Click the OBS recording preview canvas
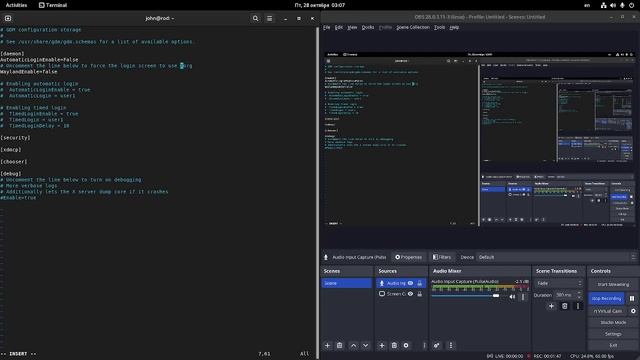The width and height of the screenshot is (640, 360). 480,139
